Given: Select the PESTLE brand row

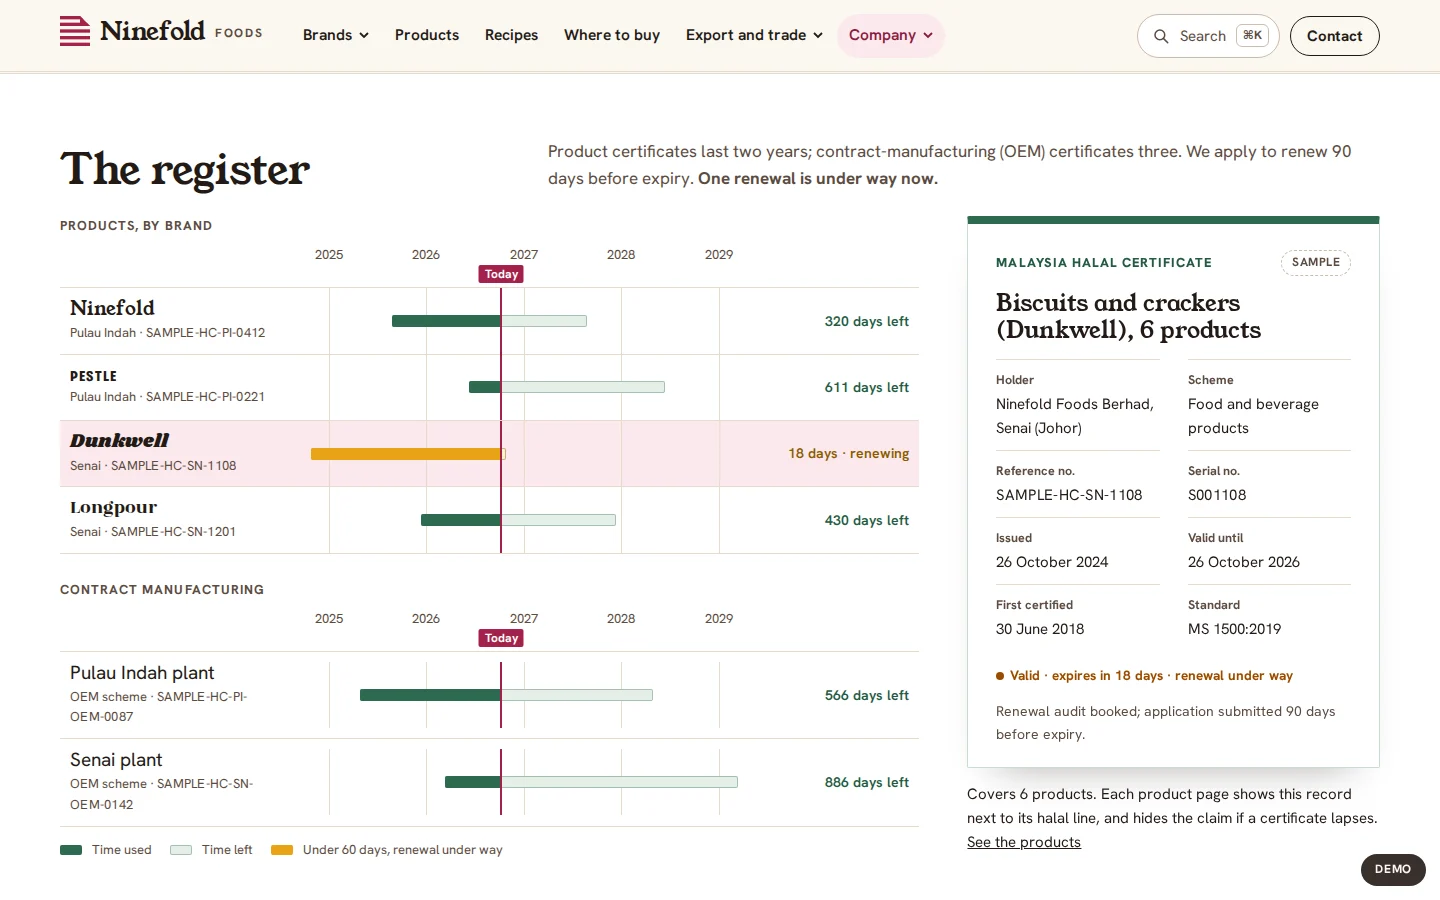Looking at the screenshot, I should click(489, 387).
